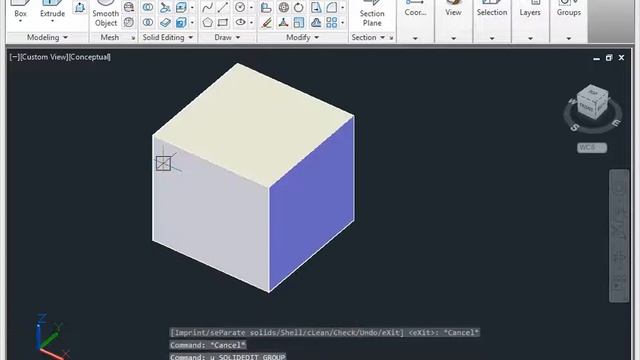This screenshot has width=640, height=360.
Task: Click the Smooth Object button
Action: [x=106, y=14]
